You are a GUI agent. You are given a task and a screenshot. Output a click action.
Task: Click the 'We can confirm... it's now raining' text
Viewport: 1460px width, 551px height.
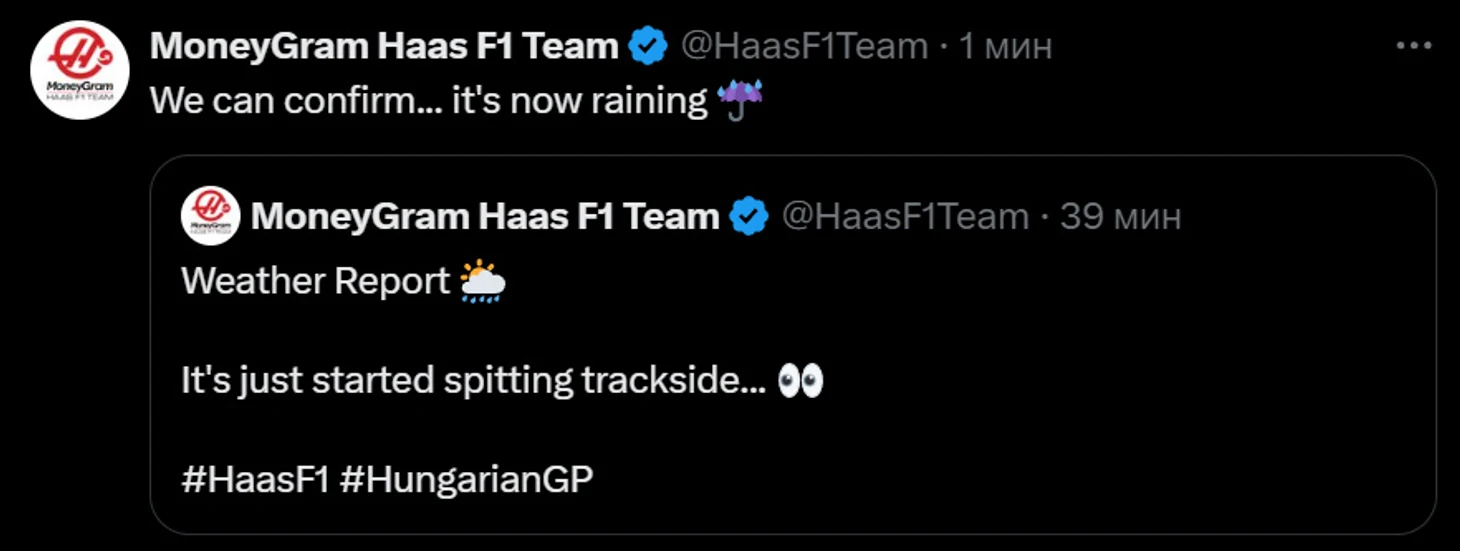(x=428, y=102)
